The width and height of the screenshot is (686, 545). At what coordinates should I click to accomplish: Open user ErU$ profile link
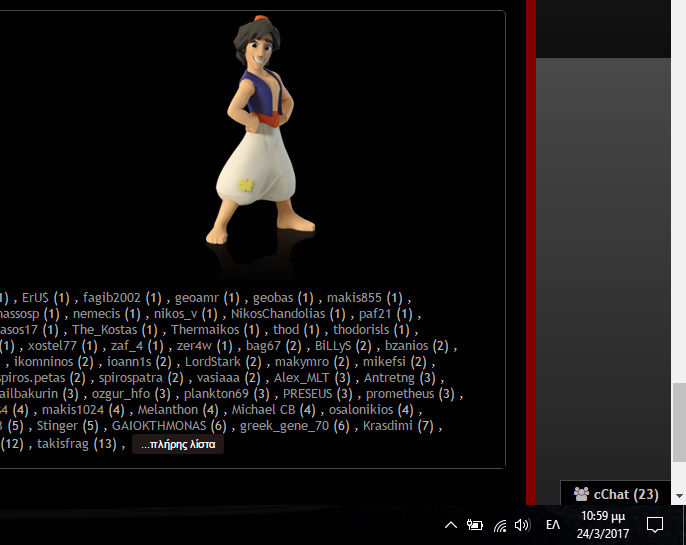(x=35, y=298)
